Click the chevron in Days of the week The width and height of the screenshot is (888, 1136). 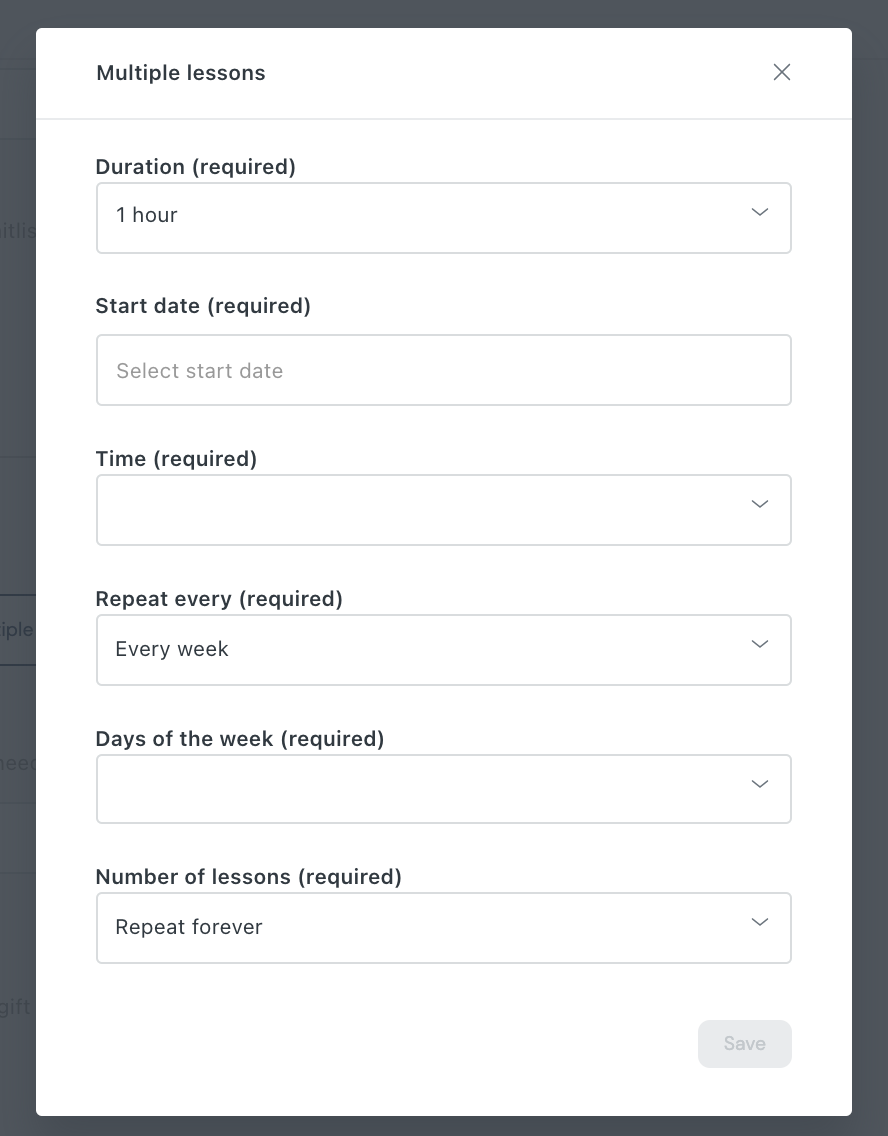tap(759, 784)
